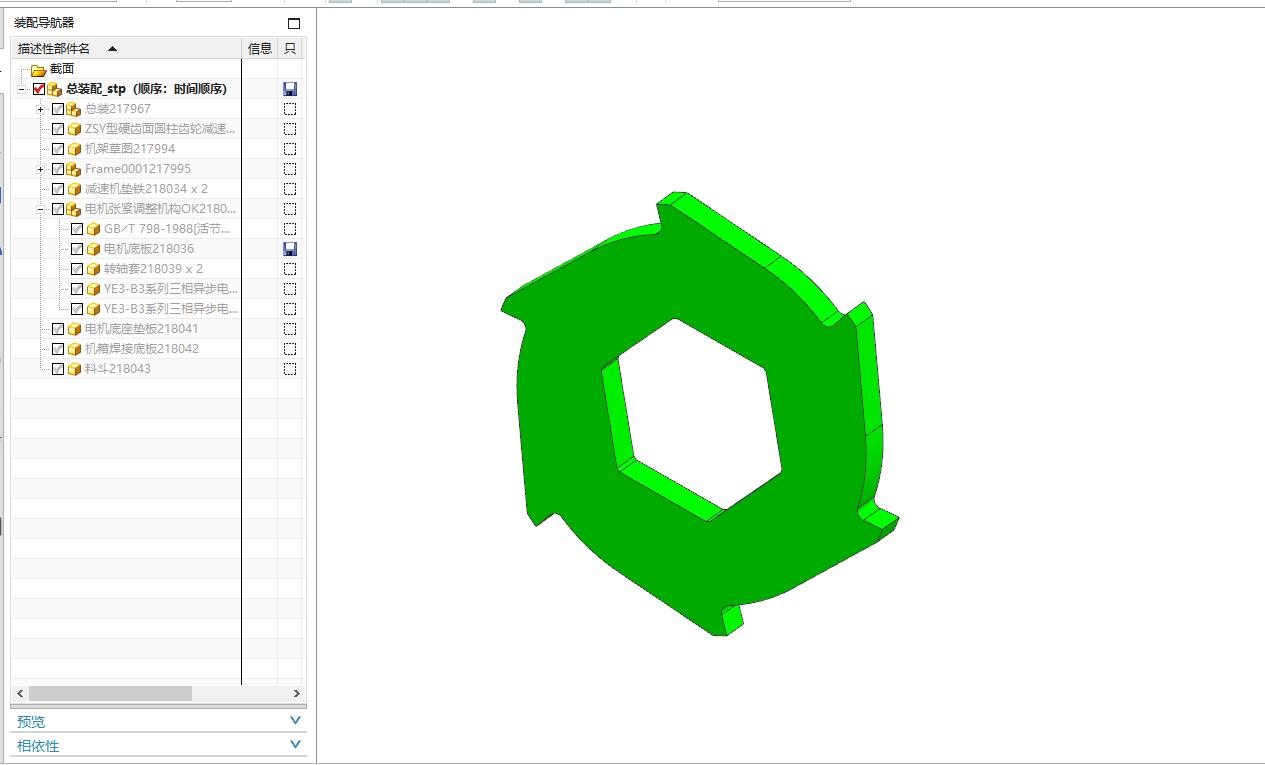
Task: Click the assembly icon of 电机张紧调整机构OK2180
Action: (74, 209)
